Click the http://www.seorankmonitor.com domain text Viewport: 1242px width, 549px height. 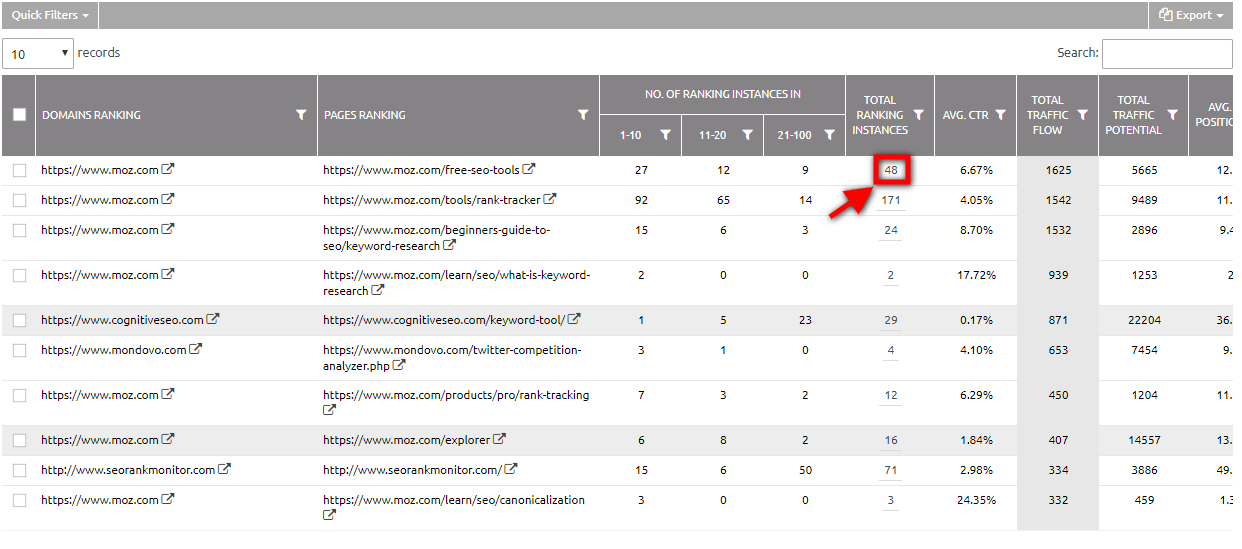click(x=128, y=470)
